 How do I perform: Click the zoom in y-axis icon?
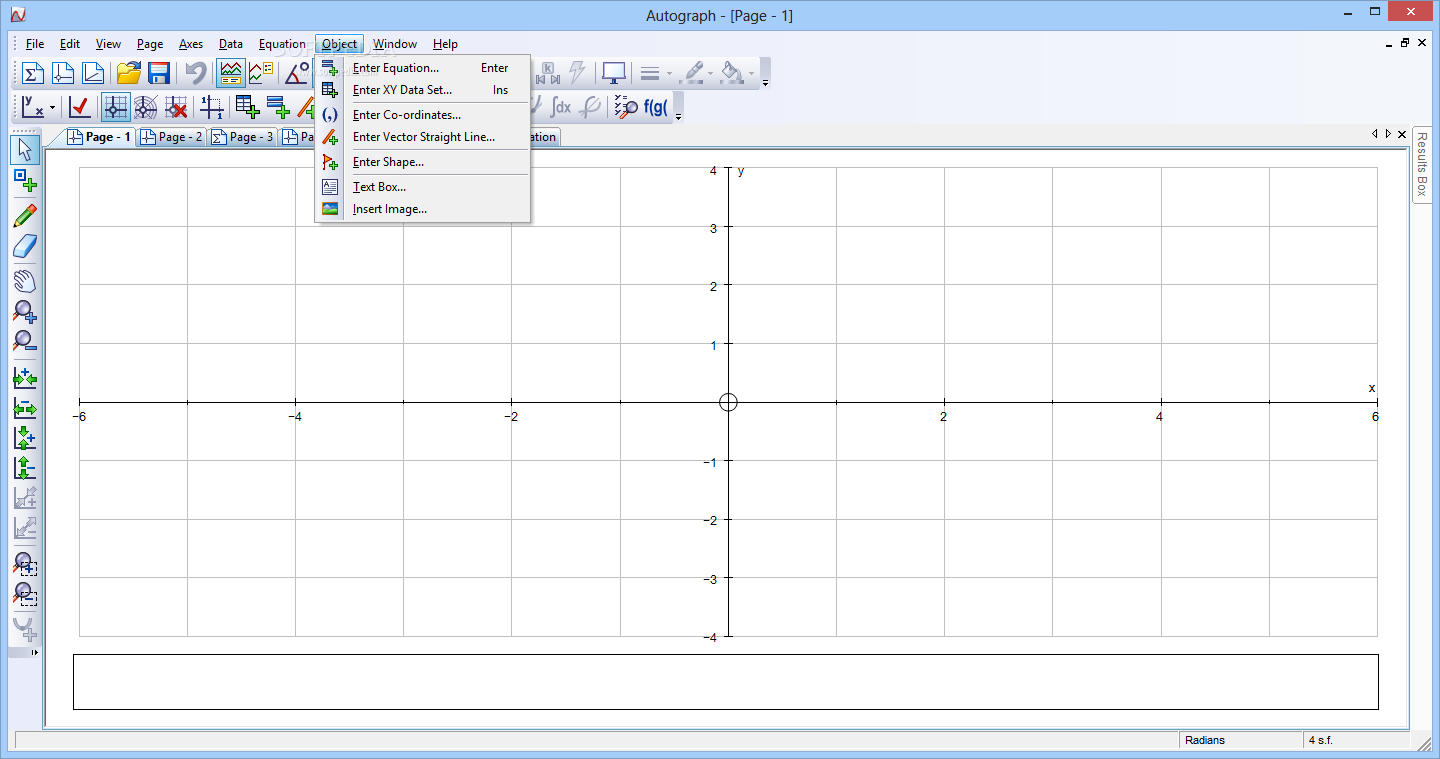[25, 437]
